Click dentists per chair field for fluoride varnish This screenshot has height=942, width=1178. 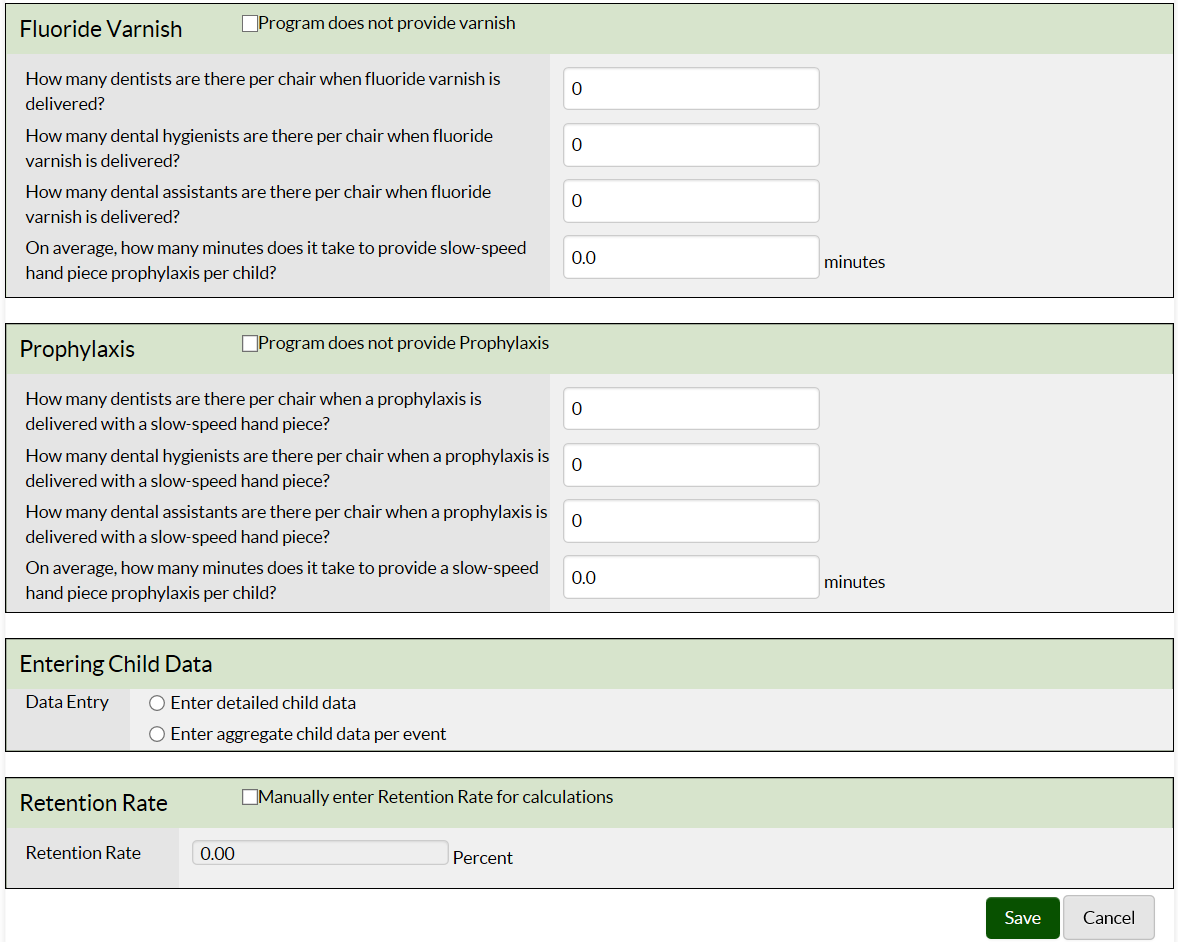coord(691,89)
